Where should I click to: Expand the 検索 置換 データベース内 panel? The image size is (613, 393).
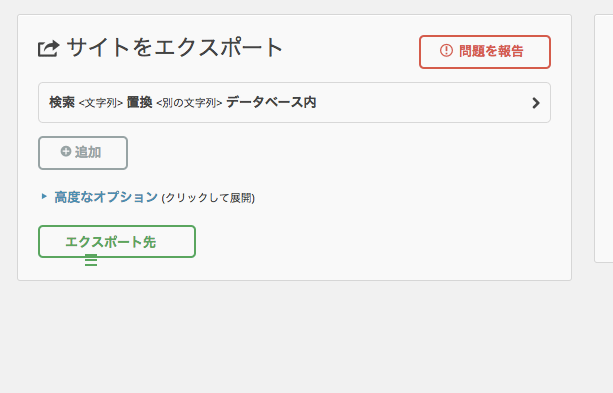point(294,102)
